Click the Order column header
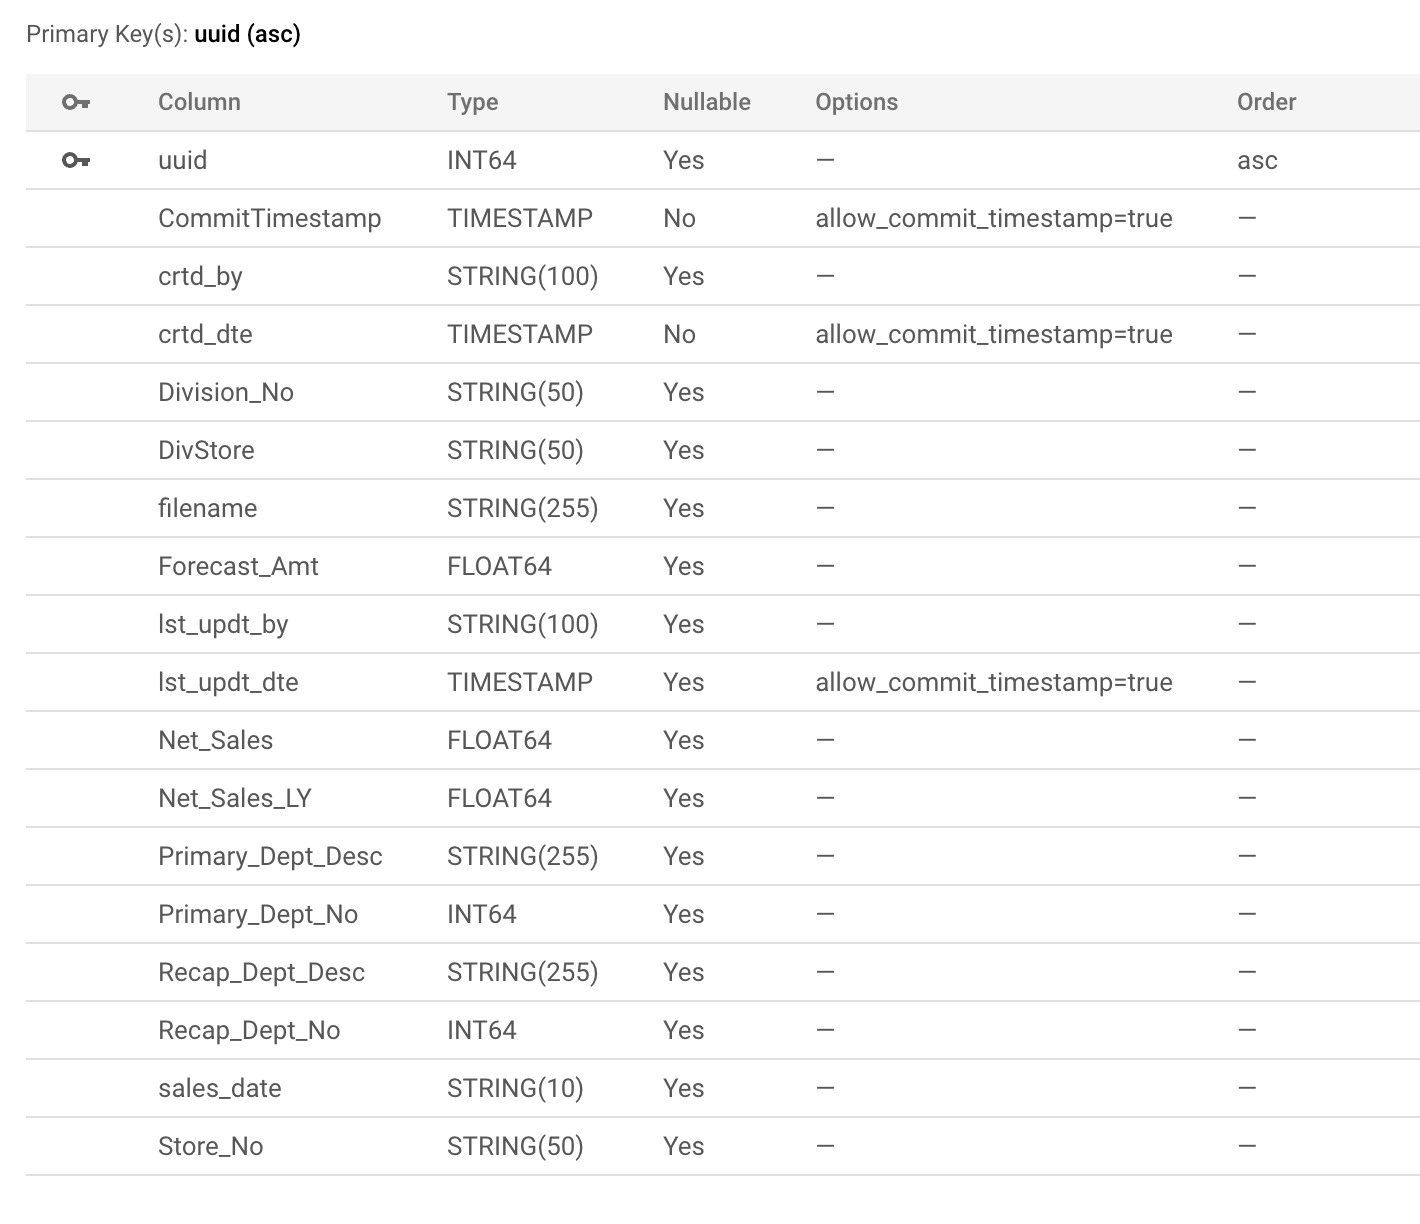This screenshot has height=1224, width=1420. coord(1266,101)
